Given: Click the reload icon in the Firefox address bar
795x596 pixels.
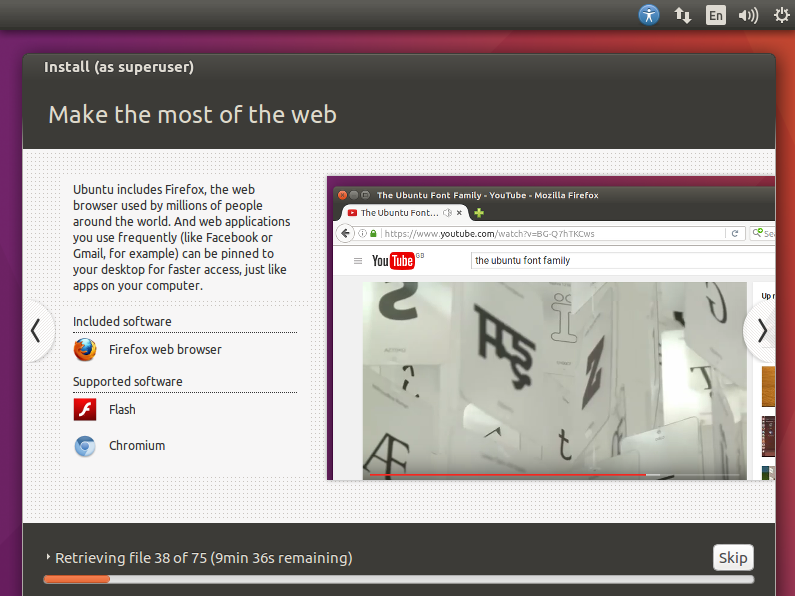Looking at the screenshot, I should 735,234.
